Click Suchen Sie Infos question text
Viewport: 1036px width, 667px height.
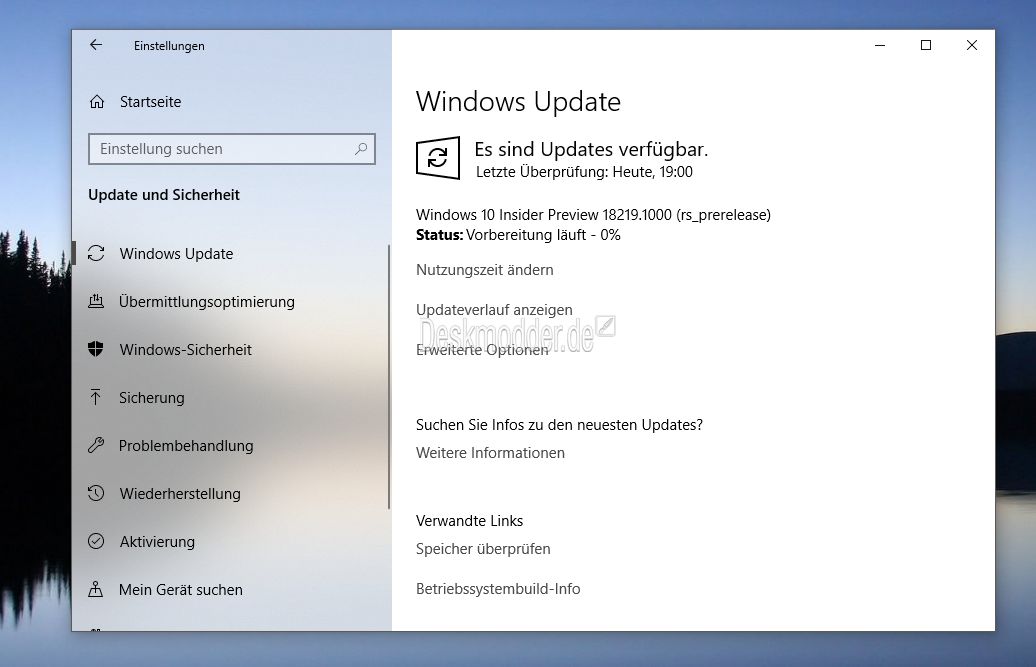[x=559, y=425]
